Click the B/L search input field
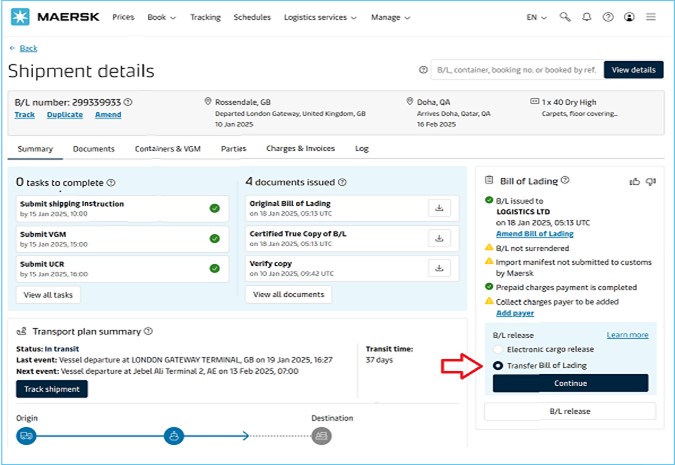 pyautogui.click(x=517, y=70)
